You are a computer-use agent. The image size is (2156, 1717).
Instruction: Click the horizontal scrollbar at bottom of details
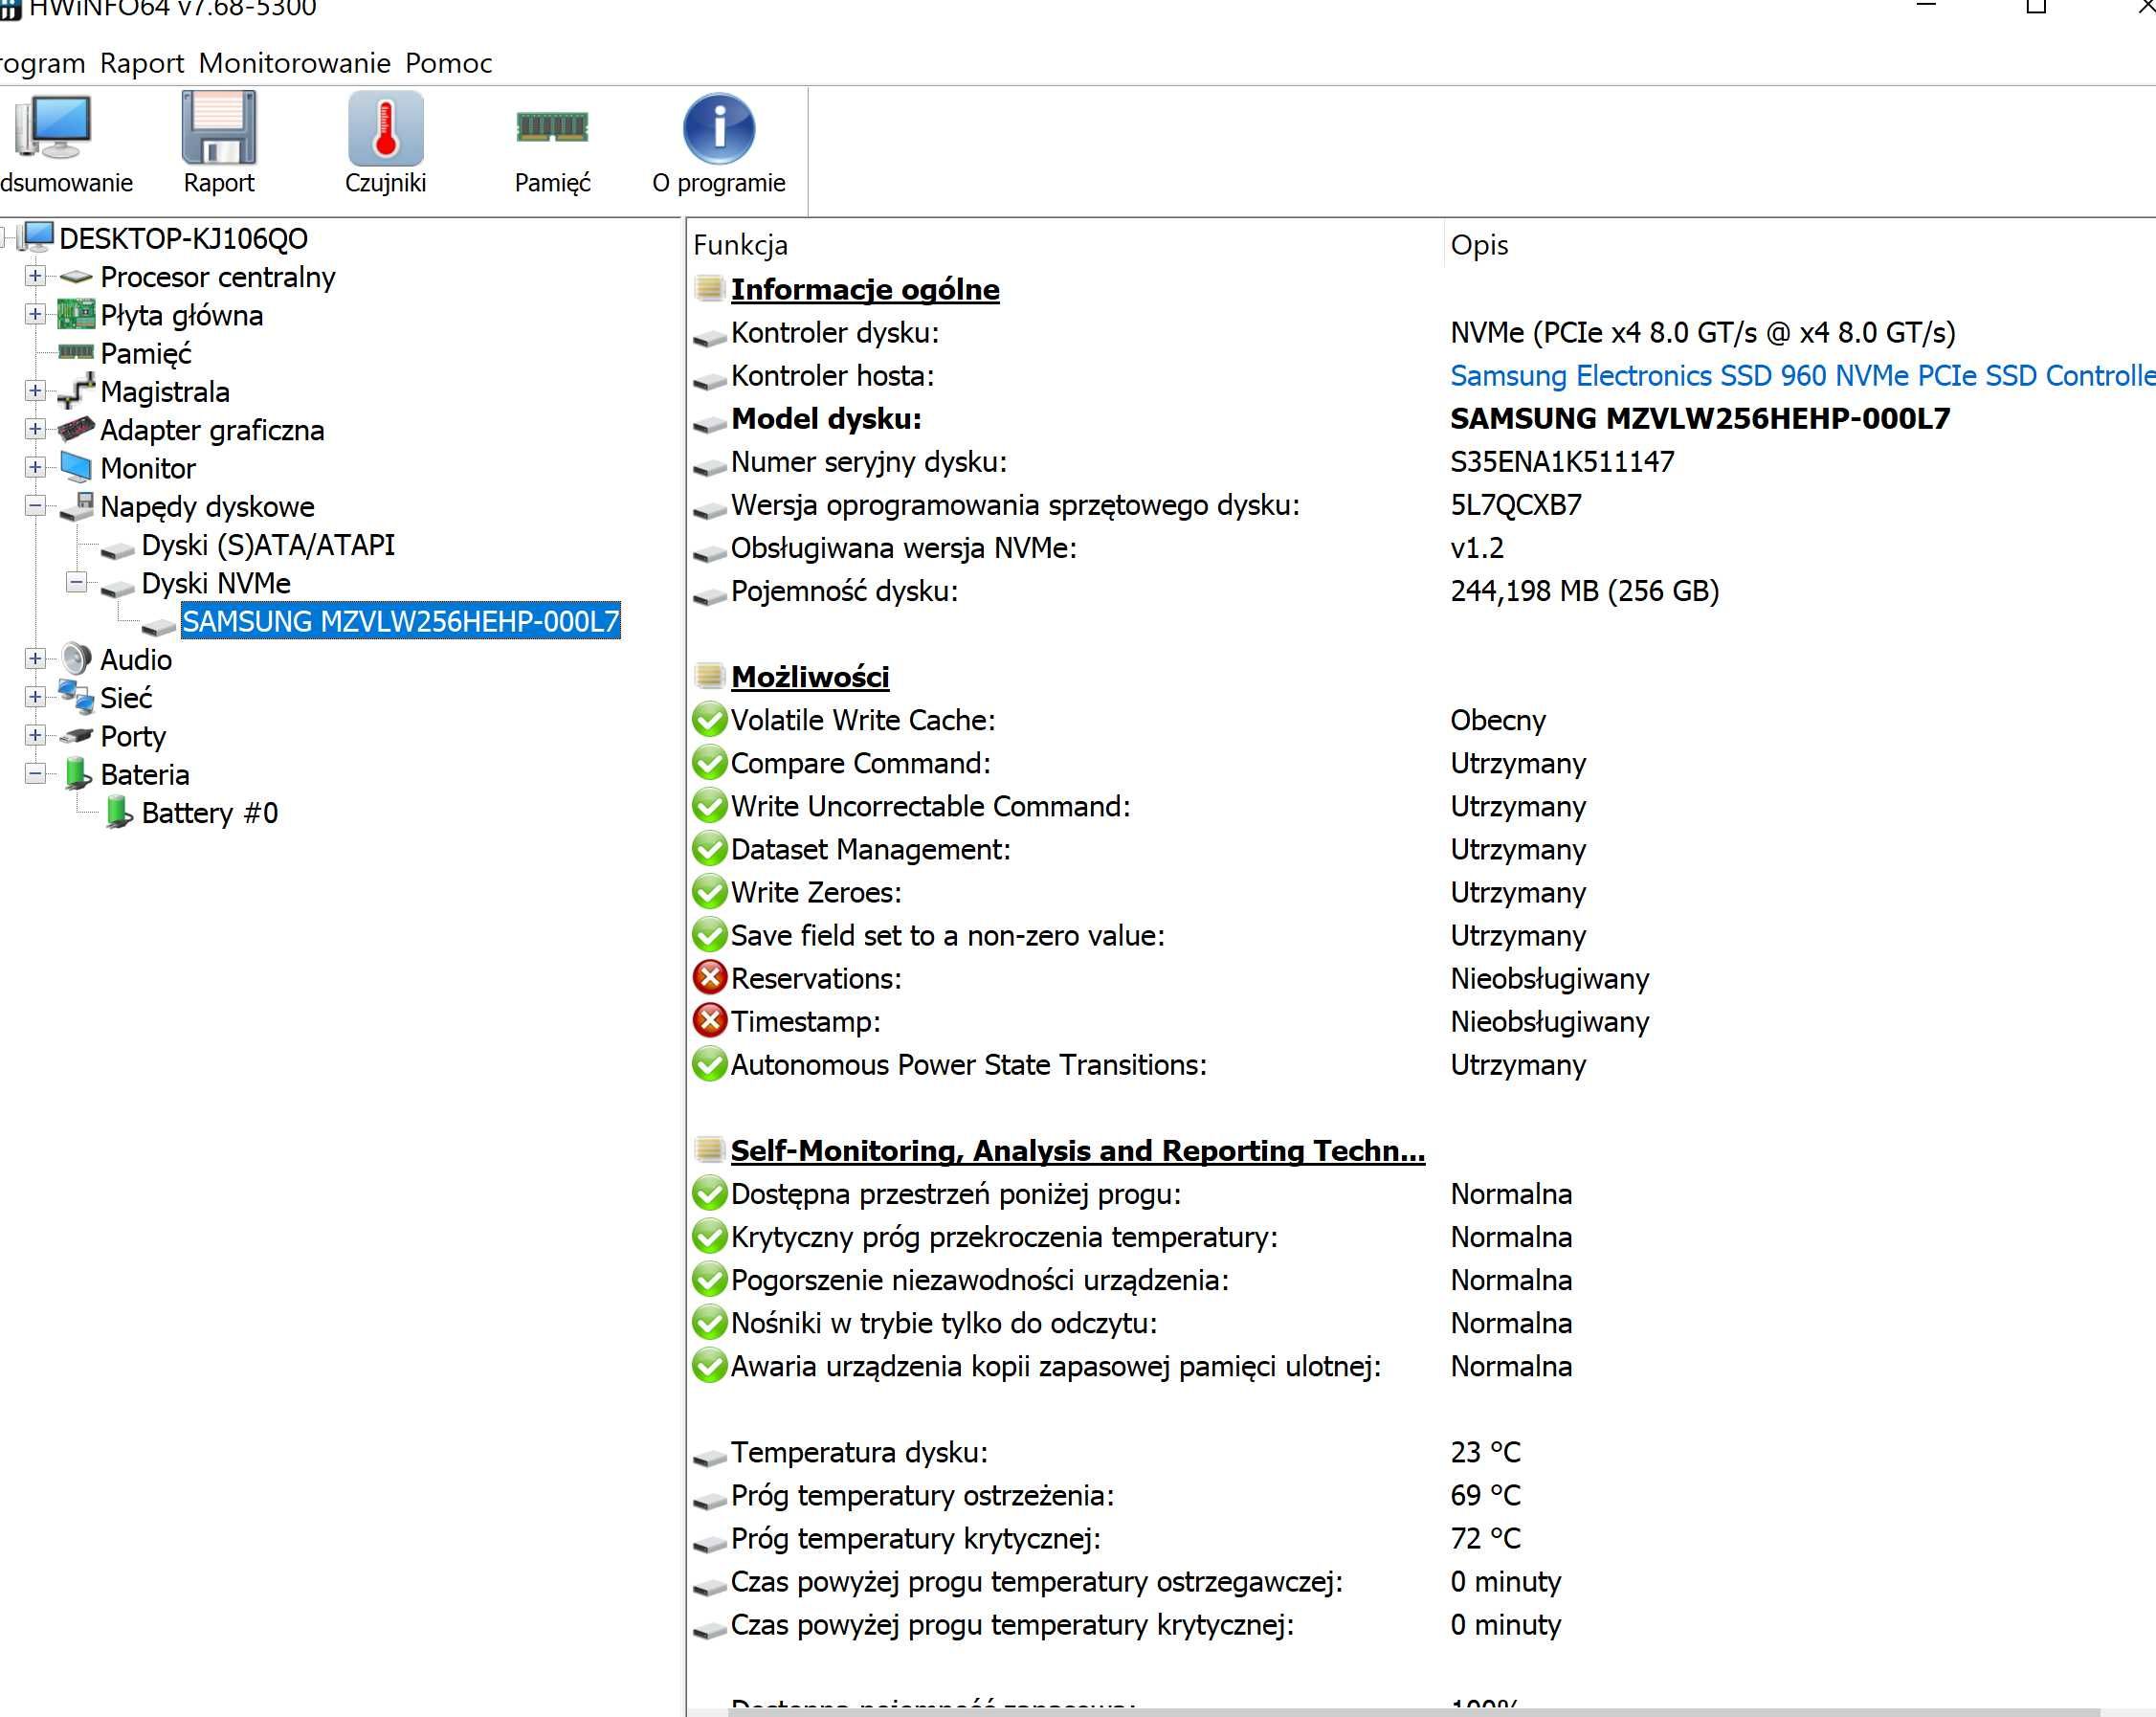[1415, 1711]
